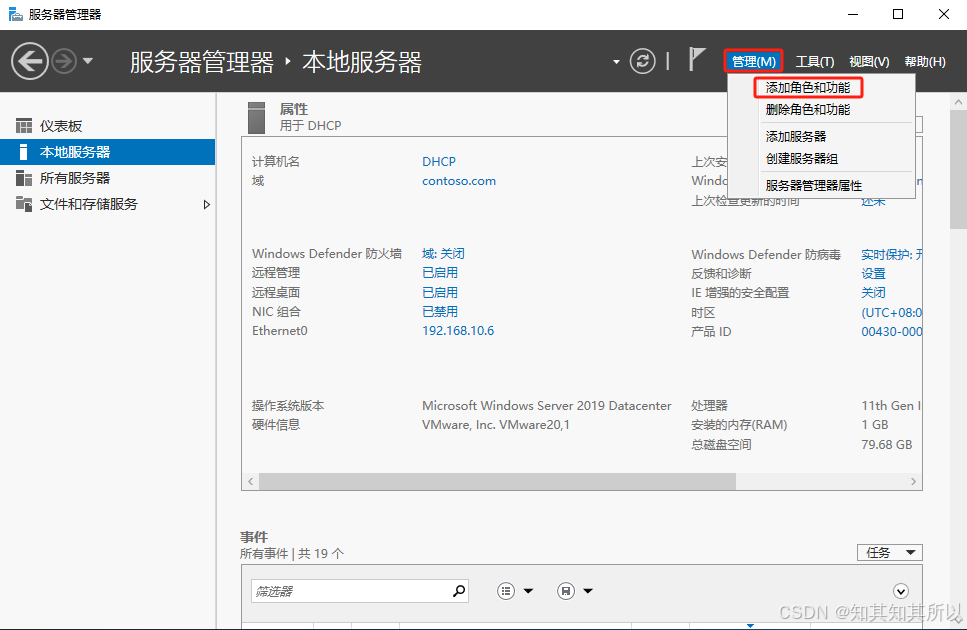Click the refresh icon in header
This screenshot has height=630, width=967.
642,61
